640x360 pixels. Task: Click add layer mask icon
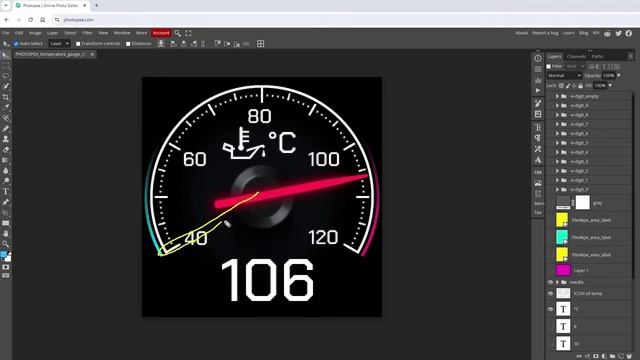(x=596, y=356)
